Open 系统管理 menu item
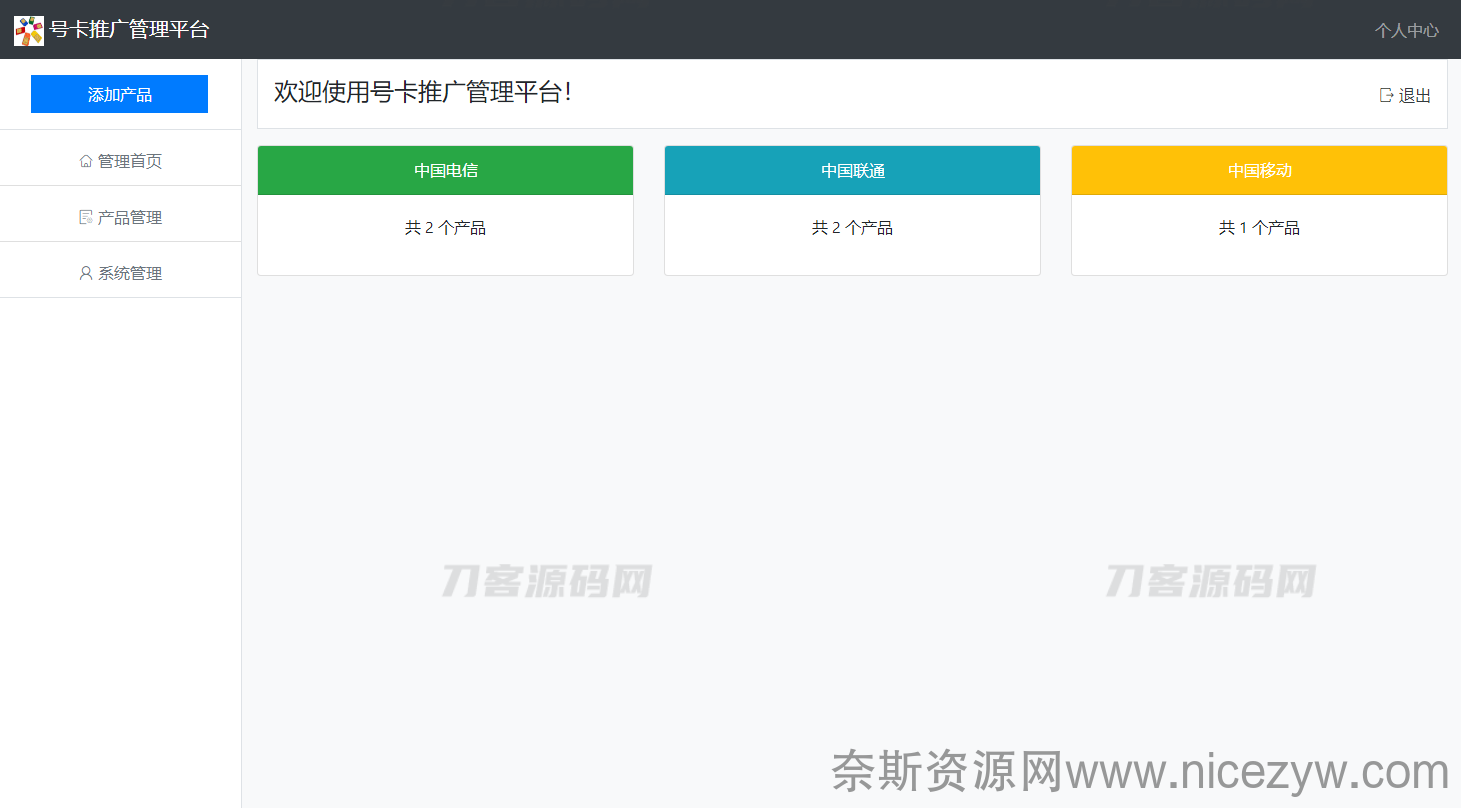1461x808 pixels. tap(120, 273)
